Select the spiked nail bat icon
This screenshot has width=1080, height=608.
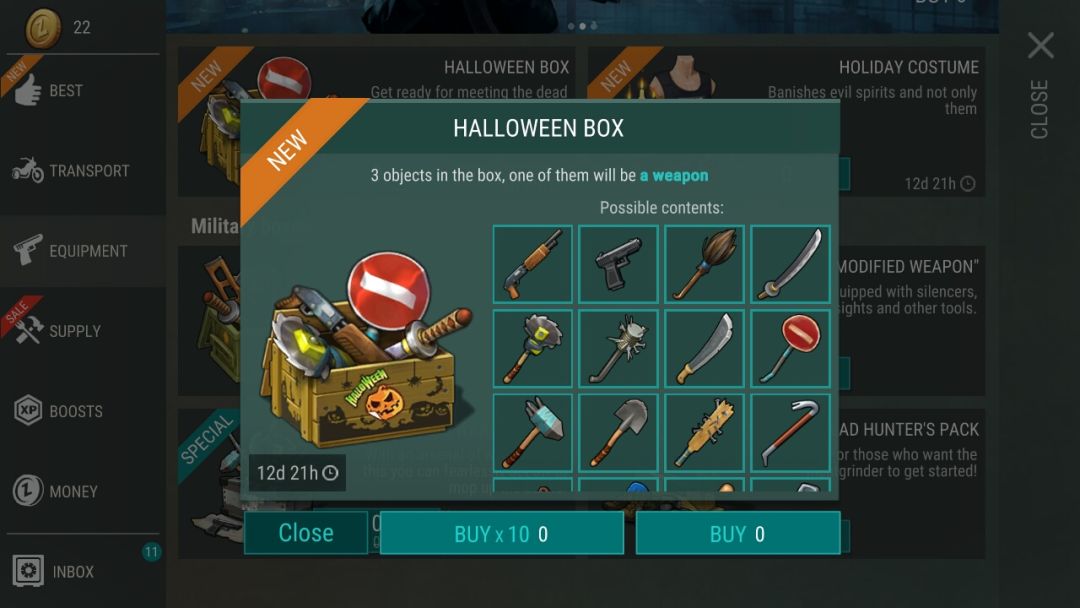click(705, 433)
